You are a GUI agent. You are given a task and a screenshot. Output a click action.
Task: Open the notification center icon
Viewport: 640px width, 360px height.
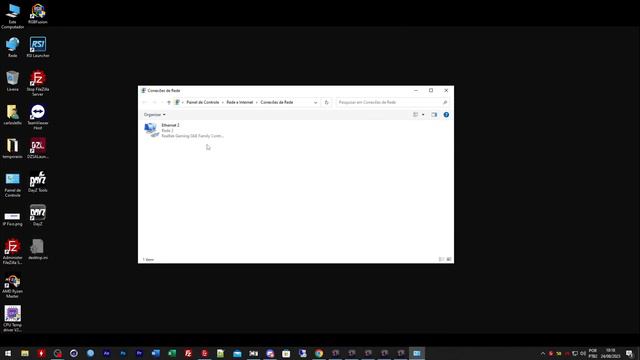tap(629, 353)
